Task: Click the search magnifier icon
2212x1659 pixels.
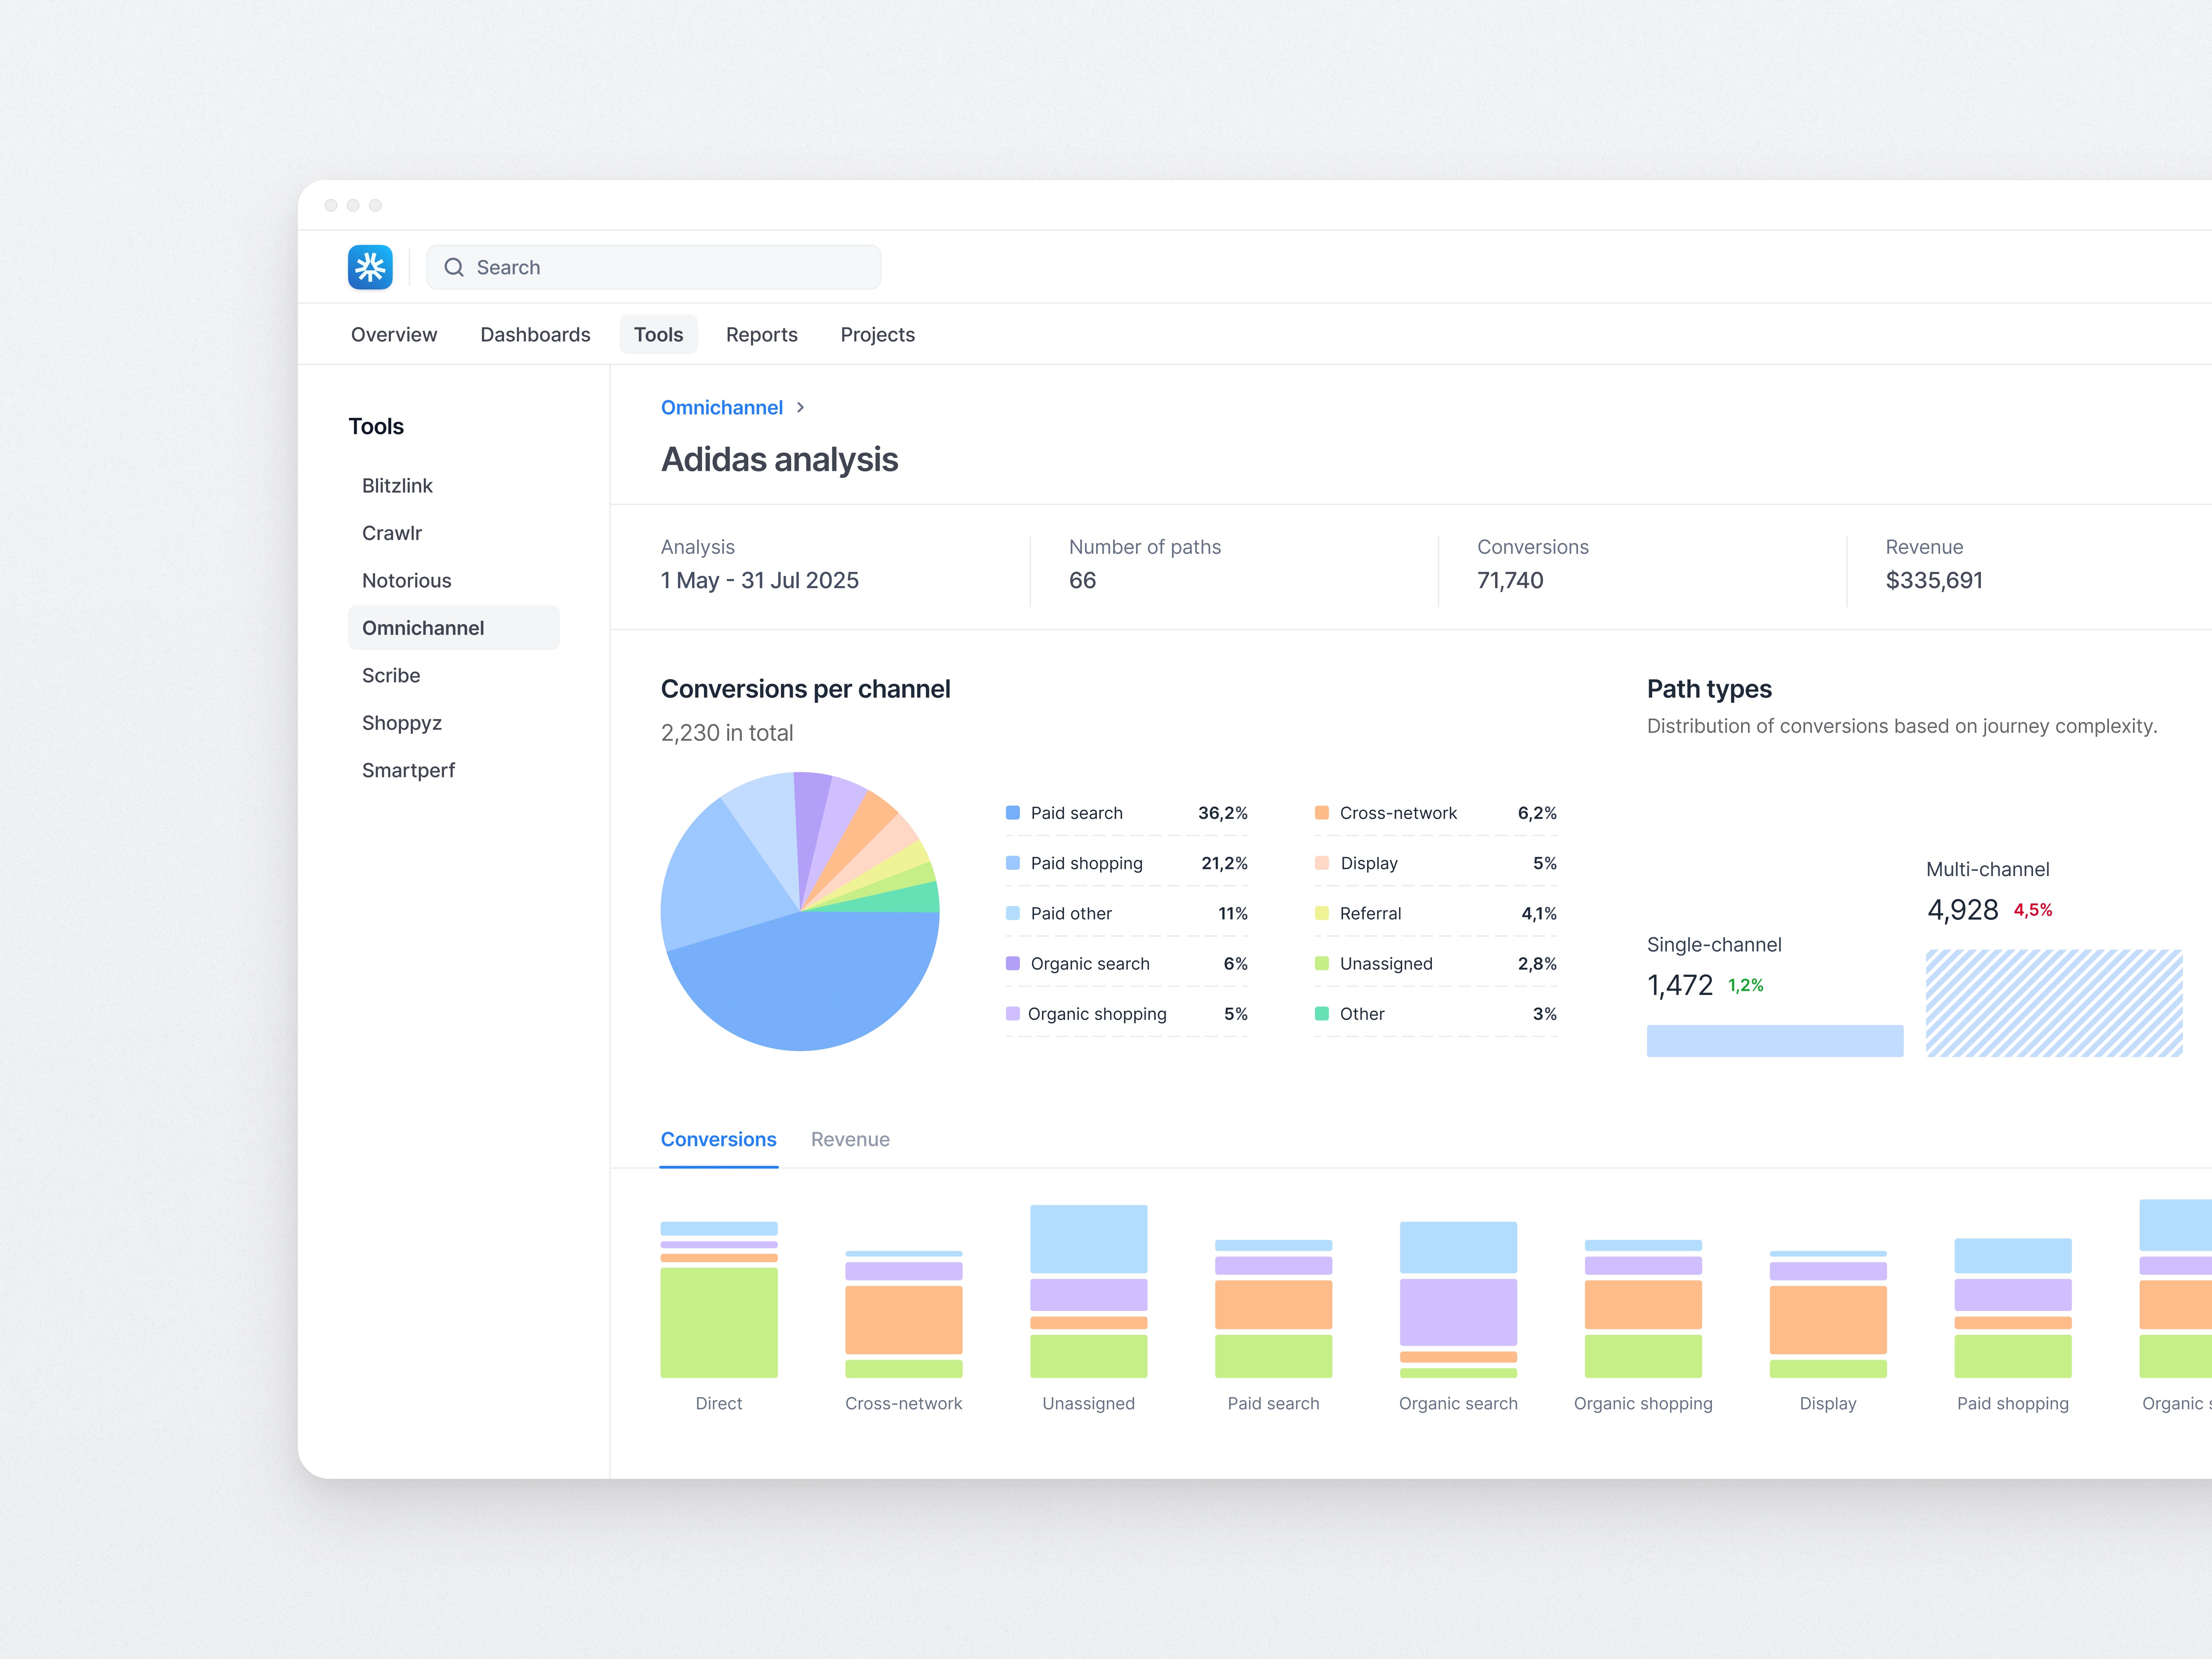Action: point(454,267)
